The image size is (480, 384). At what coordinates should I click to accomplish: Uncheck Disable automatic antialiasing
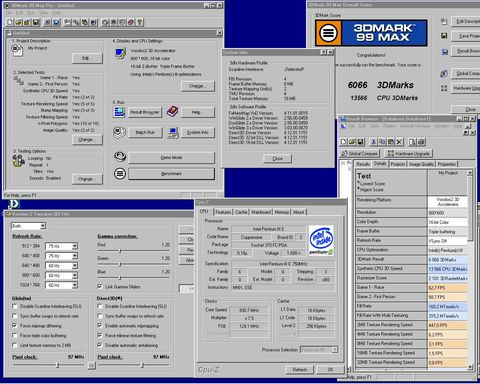[100, 345]
